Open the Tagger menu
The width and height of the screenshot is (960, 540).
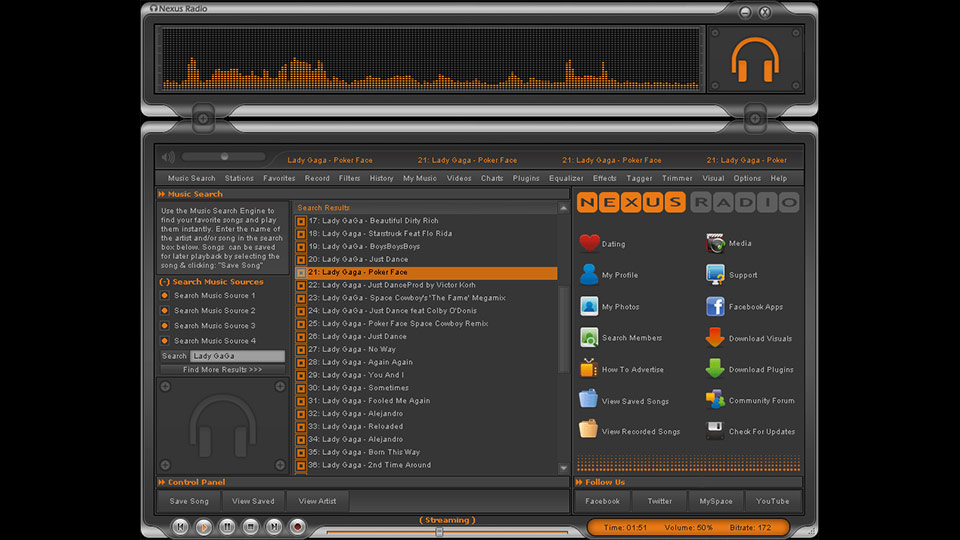[x=639, y=178]
